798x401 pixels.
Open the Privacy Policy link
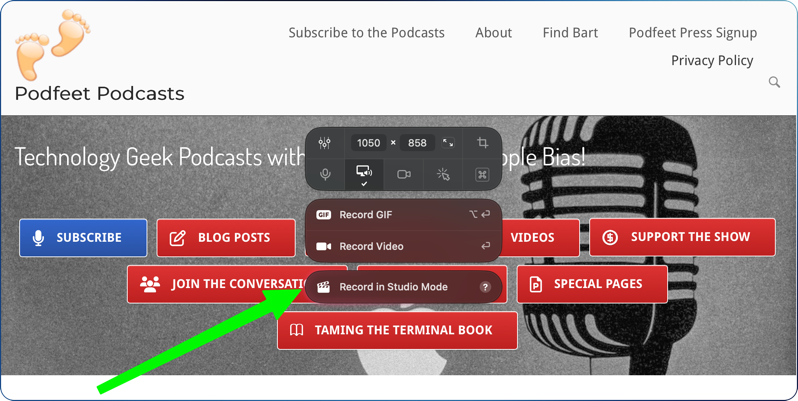tap(712, 60)
